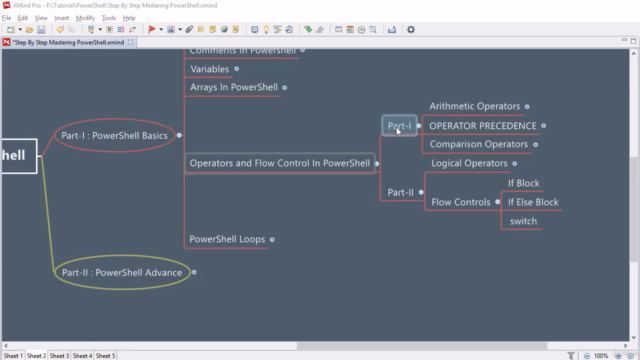Click the Drill Down toolbar icon
The width and height of the screenshot is (640, 360).
point(254,29)
